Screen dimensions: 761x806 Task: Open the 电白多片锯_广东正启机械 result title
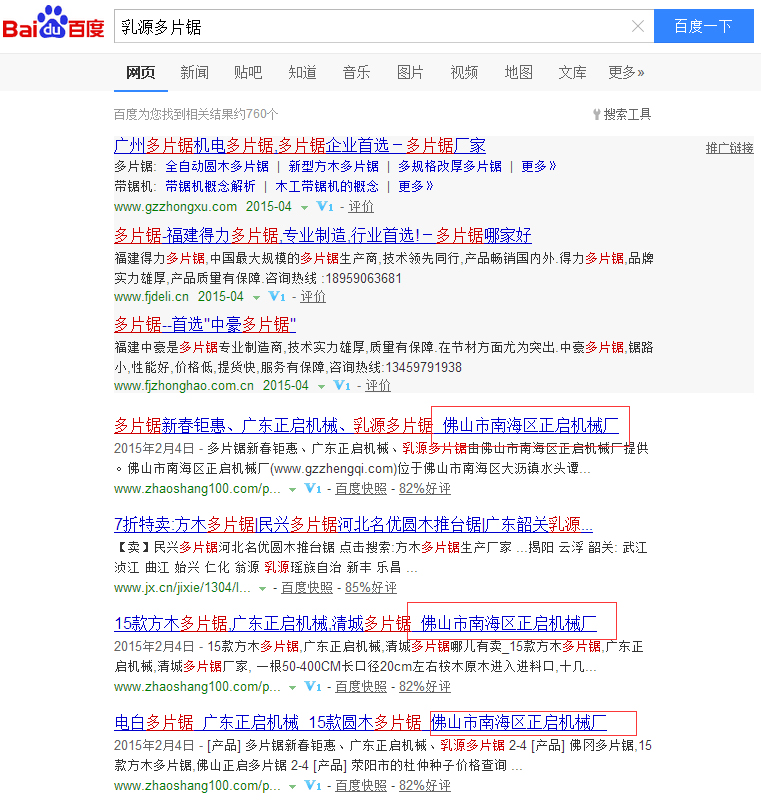[360, 723]
